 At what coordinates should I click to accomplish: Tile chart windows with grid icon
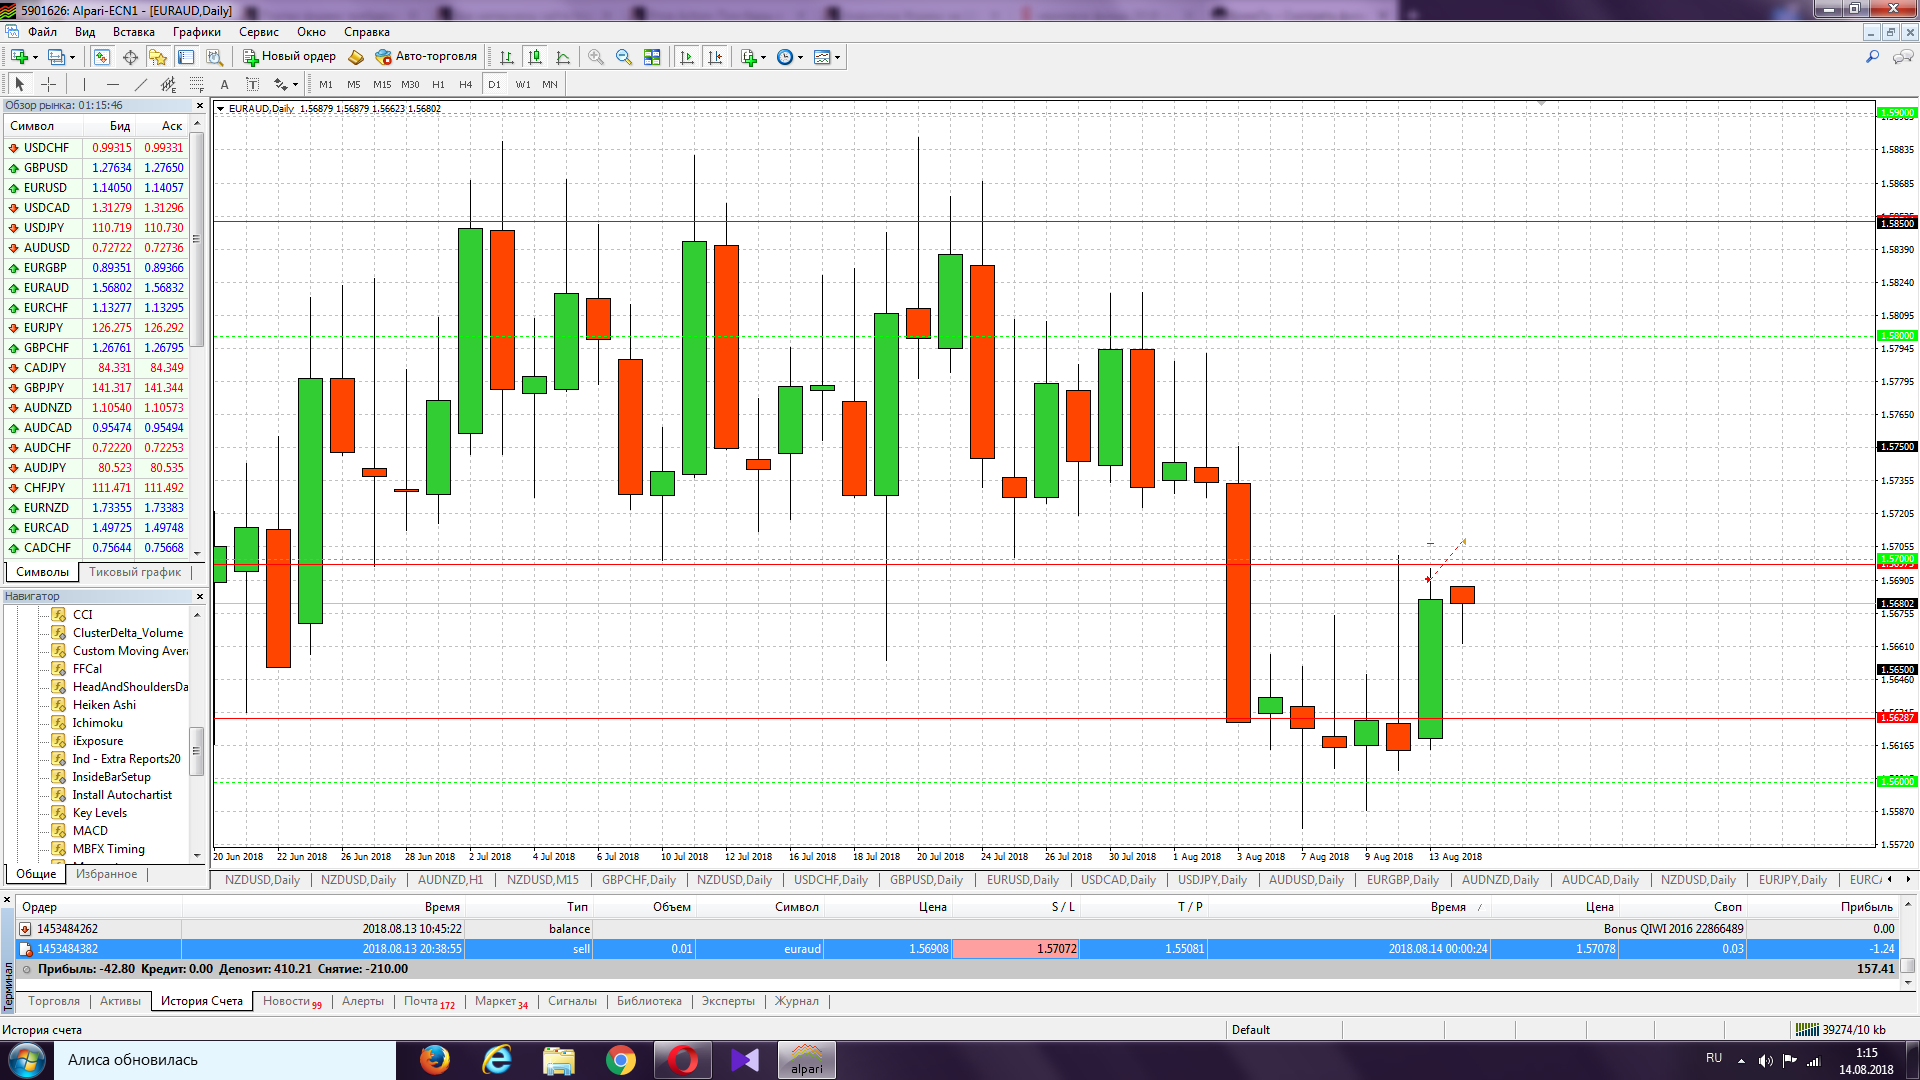652,57
